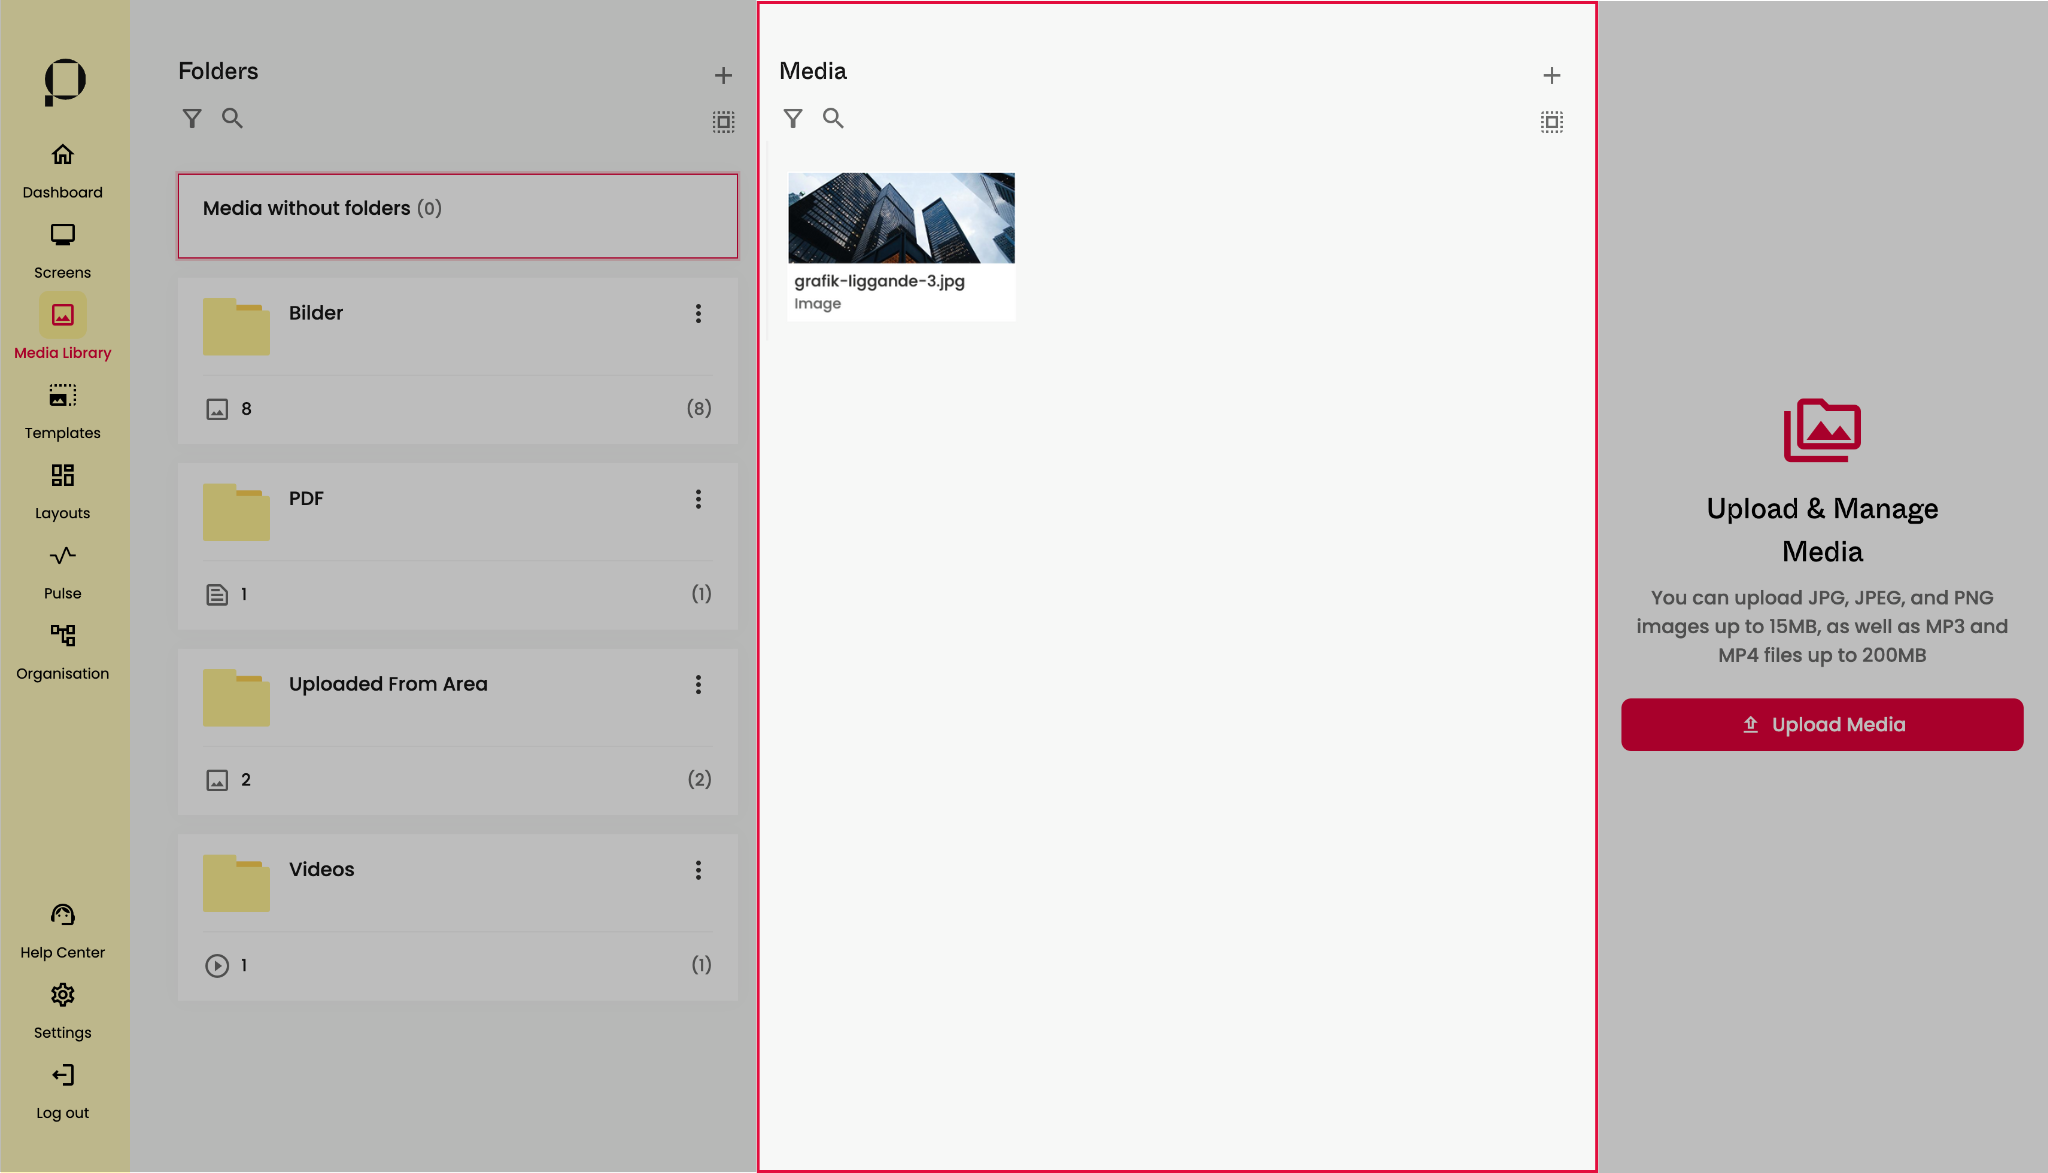Open the Help Center
The image size is (2048, 1173).
tap(62, 931)
